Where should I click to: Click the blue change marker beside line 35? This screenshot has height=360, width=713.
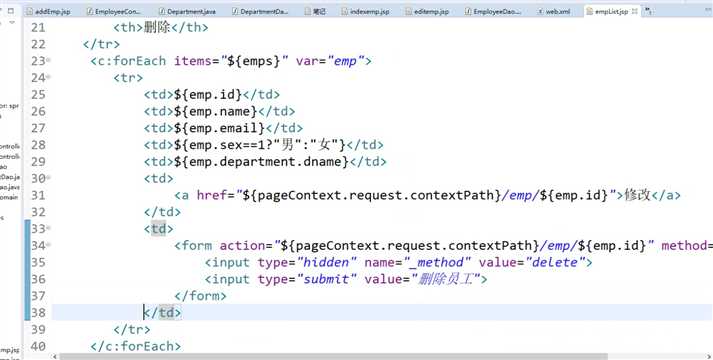(x=28, y=262)
